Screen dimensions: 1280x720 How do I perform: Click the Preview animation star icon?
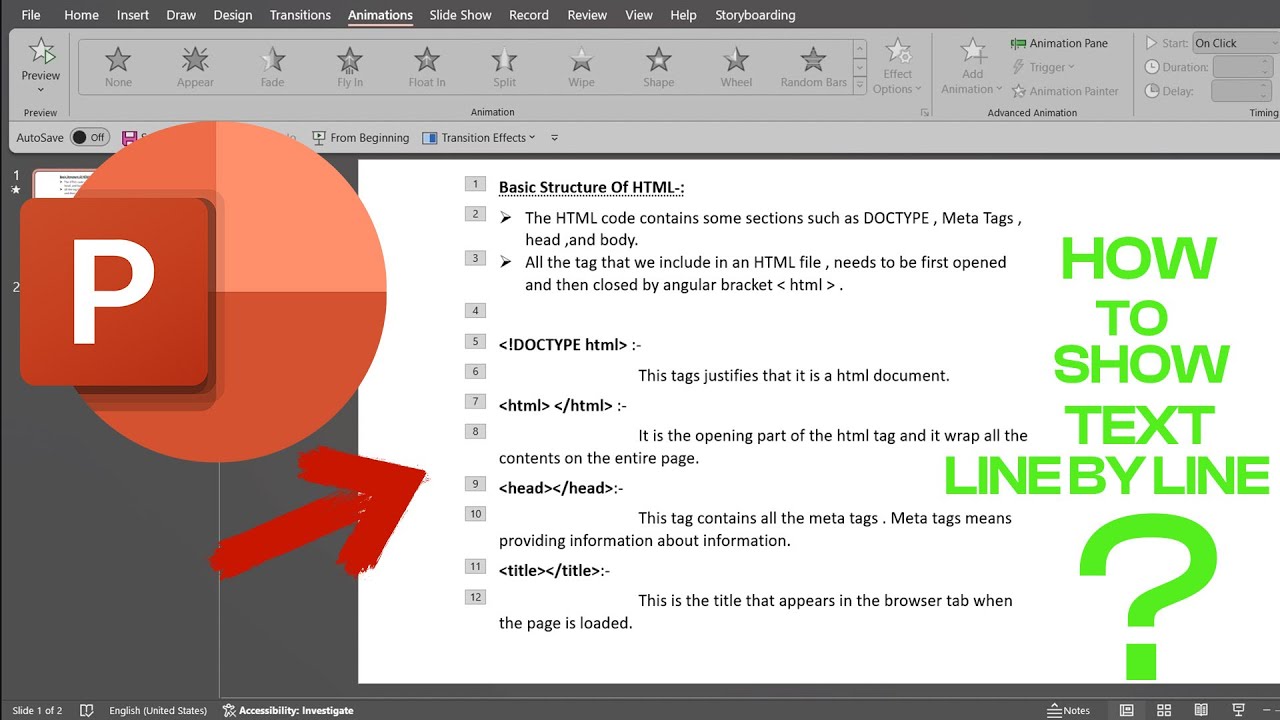(x=41, y=52)
